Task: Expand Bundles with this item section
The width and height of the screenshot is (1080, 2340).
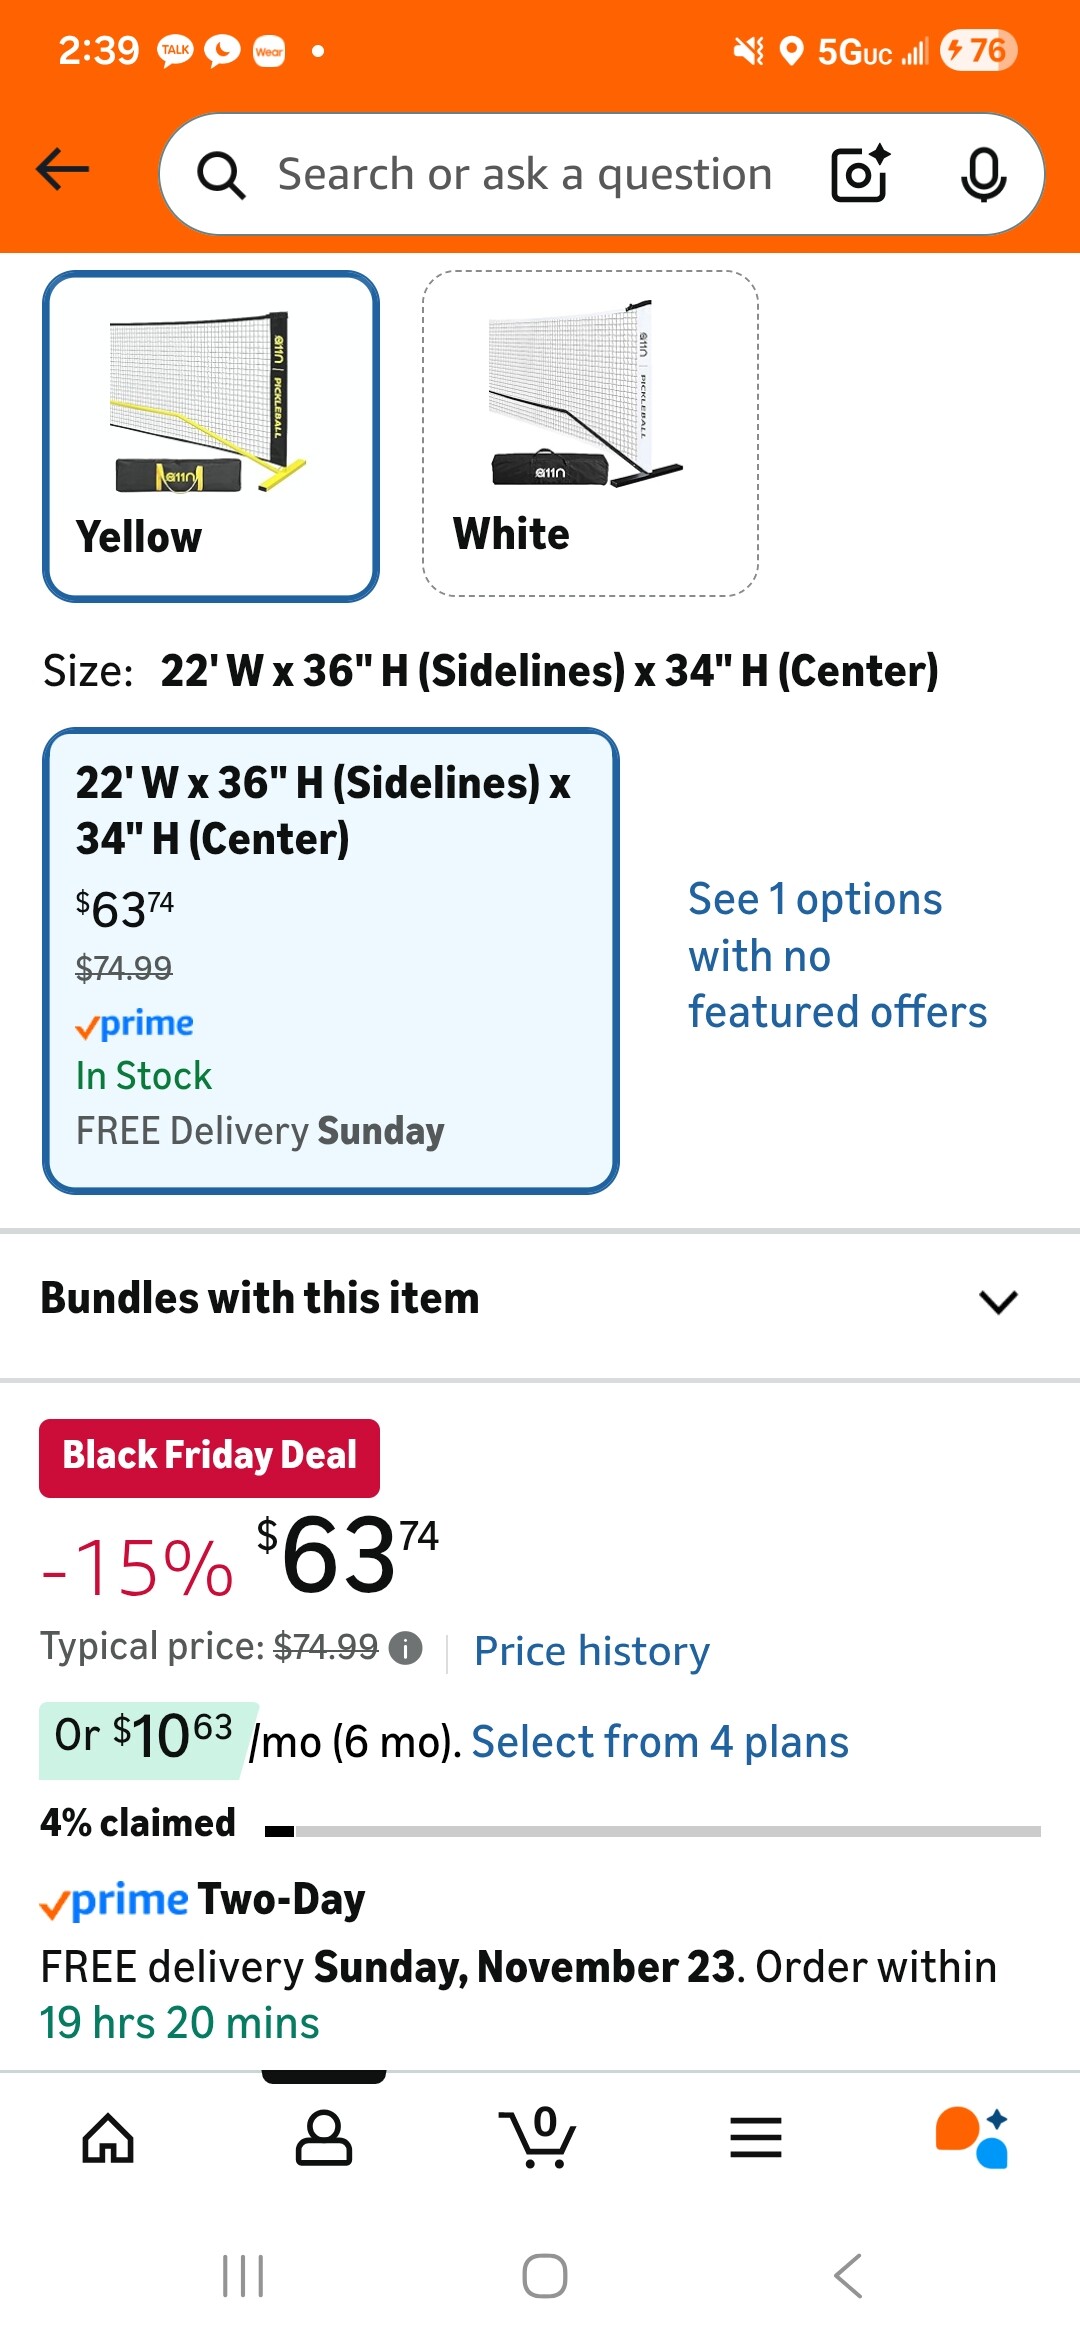Action: point(260,1299)
